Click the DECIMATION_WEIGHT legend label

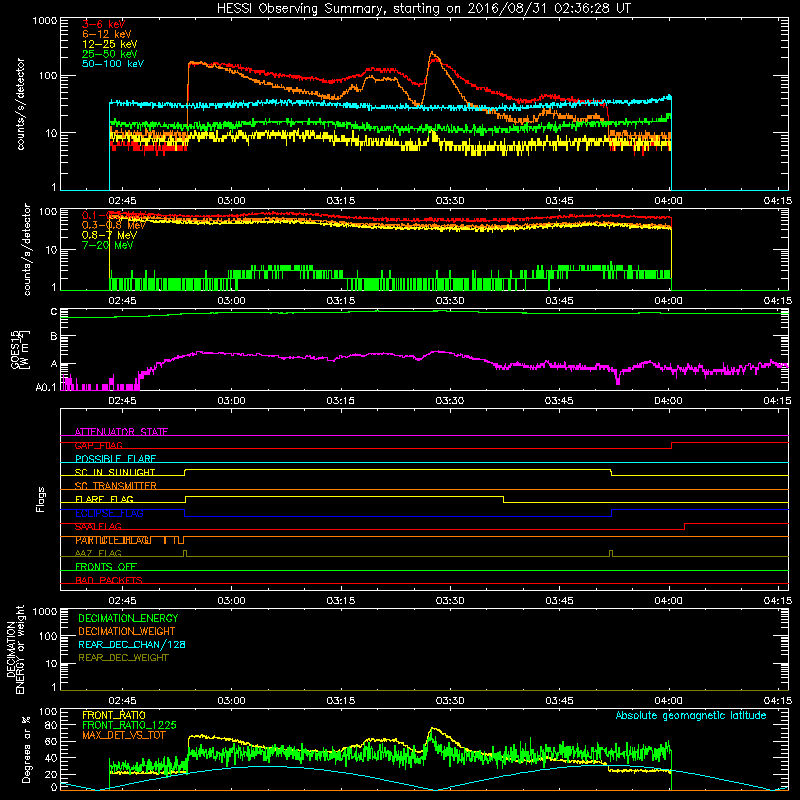click(127, 631)
